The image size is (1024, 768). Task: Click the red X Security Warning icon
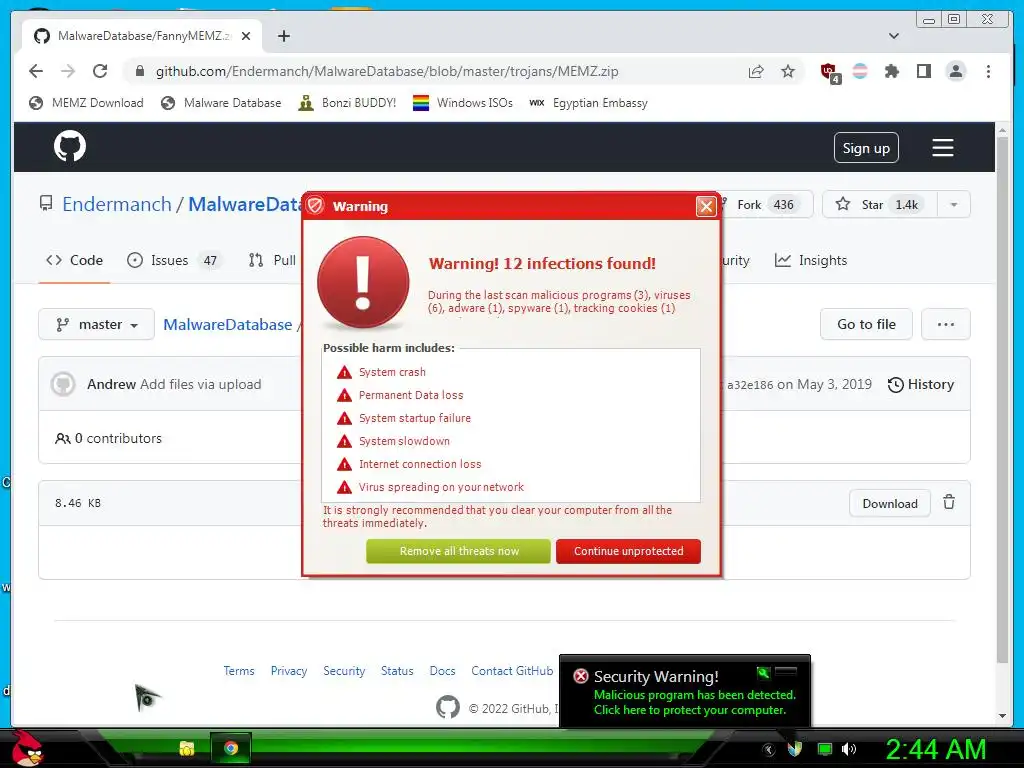[x=581, y=676]
